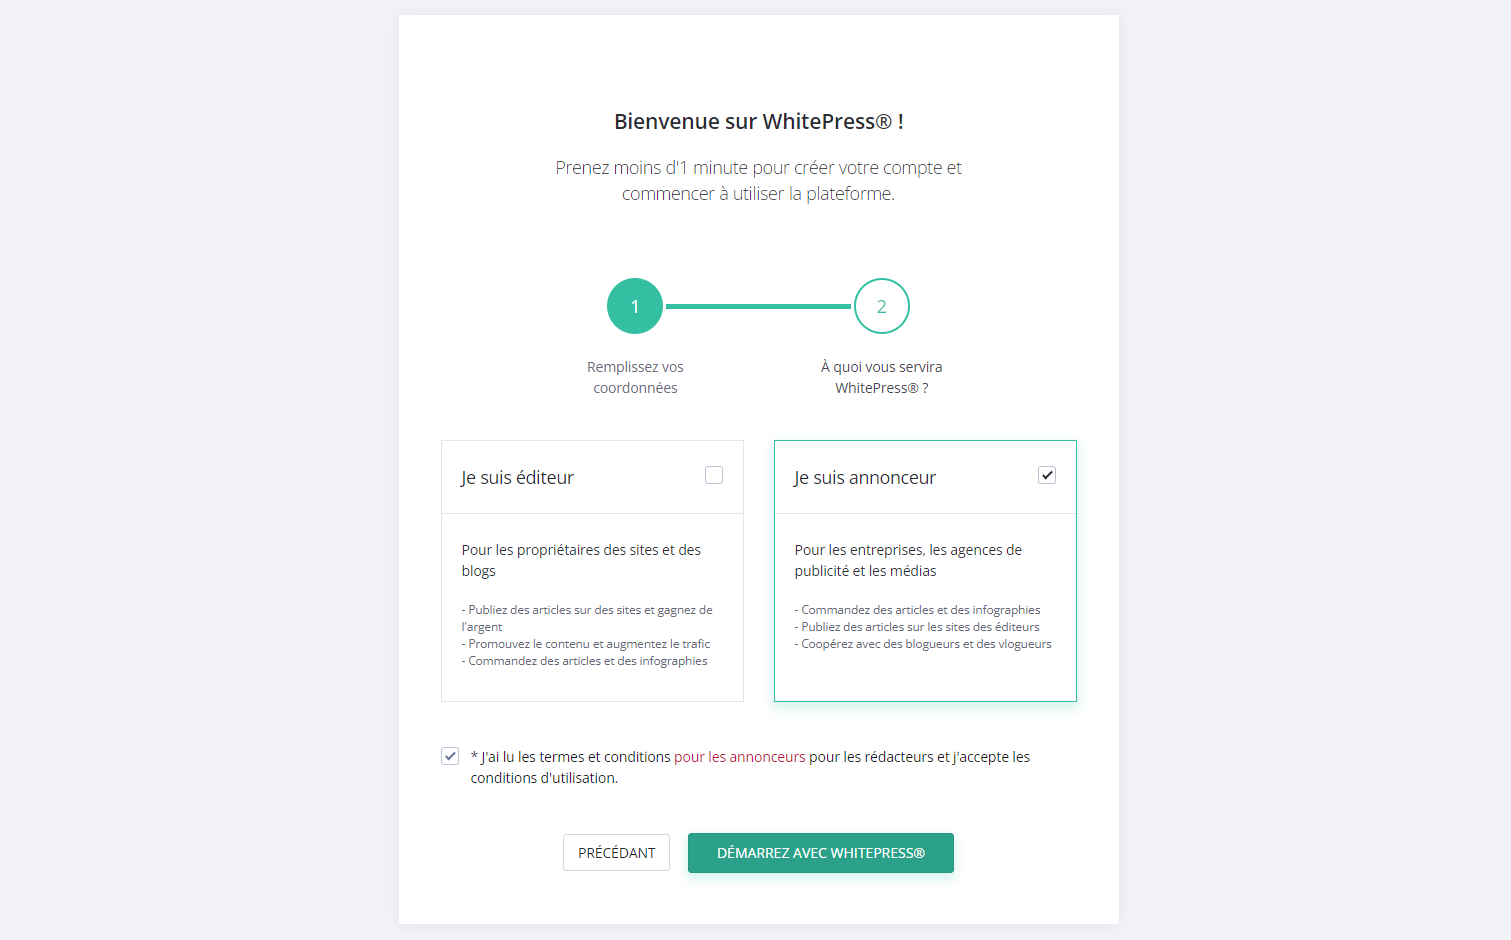This screenshot has height=940, width=1511.
Task: Select the 'Je suis annonceur' card title
Action: pyautogui.click(x=865, y=478)
